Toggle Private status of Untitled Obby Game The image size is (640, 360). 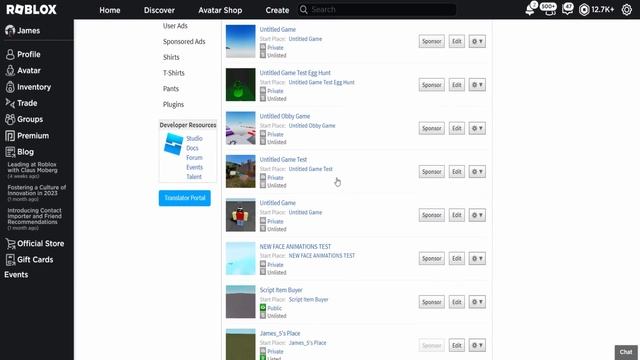point(271,134)
